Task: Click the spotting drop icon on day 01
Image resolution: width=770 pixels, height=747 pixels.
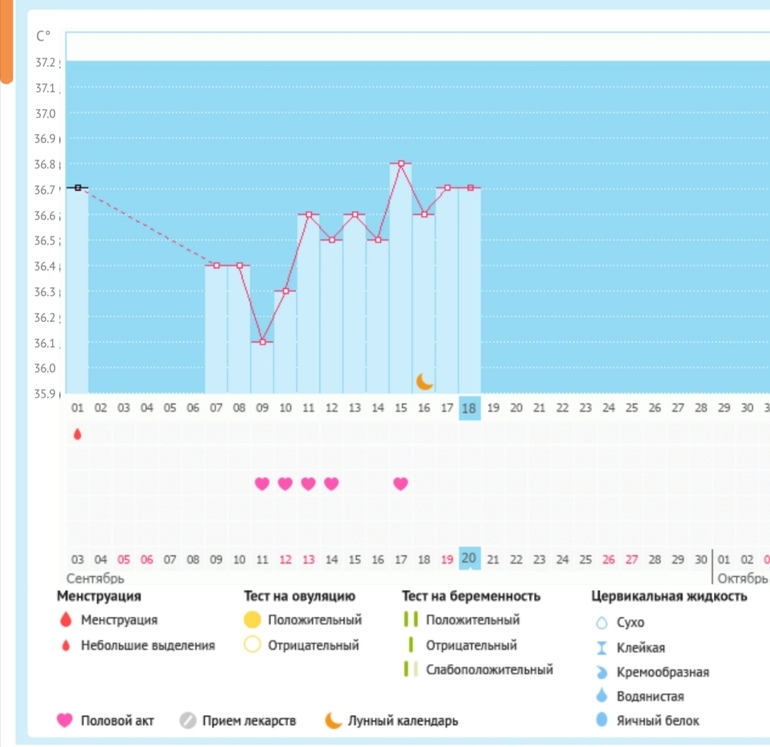Action: point(77,434)
